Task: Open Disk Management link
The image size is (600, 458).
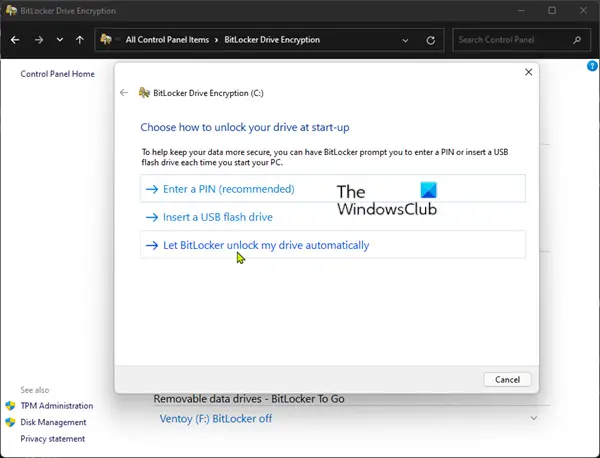Action: point(53,422)
